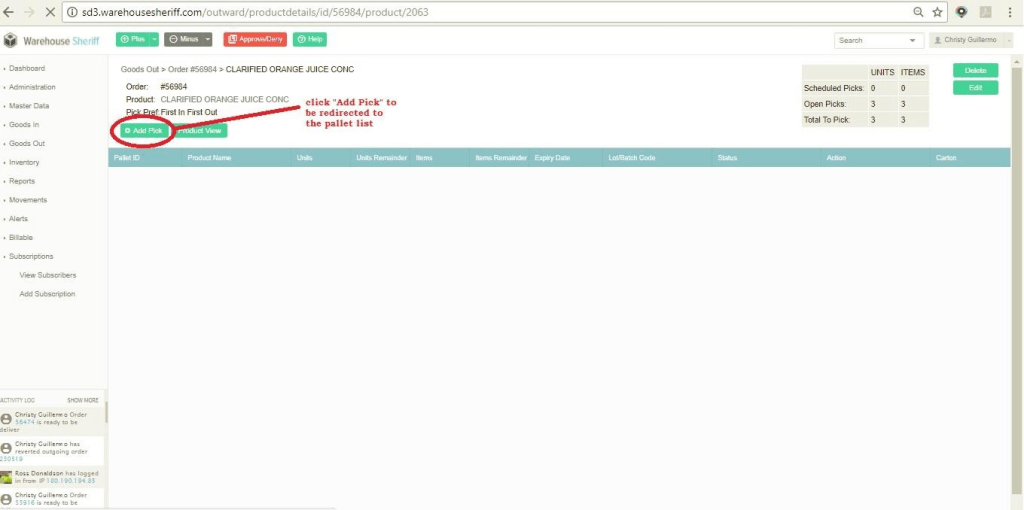Select Inventory from the sidebar
This screenshot has height=510, width=1024.
click(24, 162)
